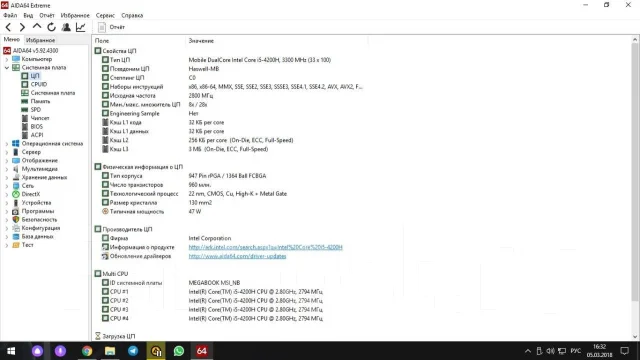Select SPD in the tree
Image resolution: width=640 pixels, height=360 pixels.
(36, 110)
